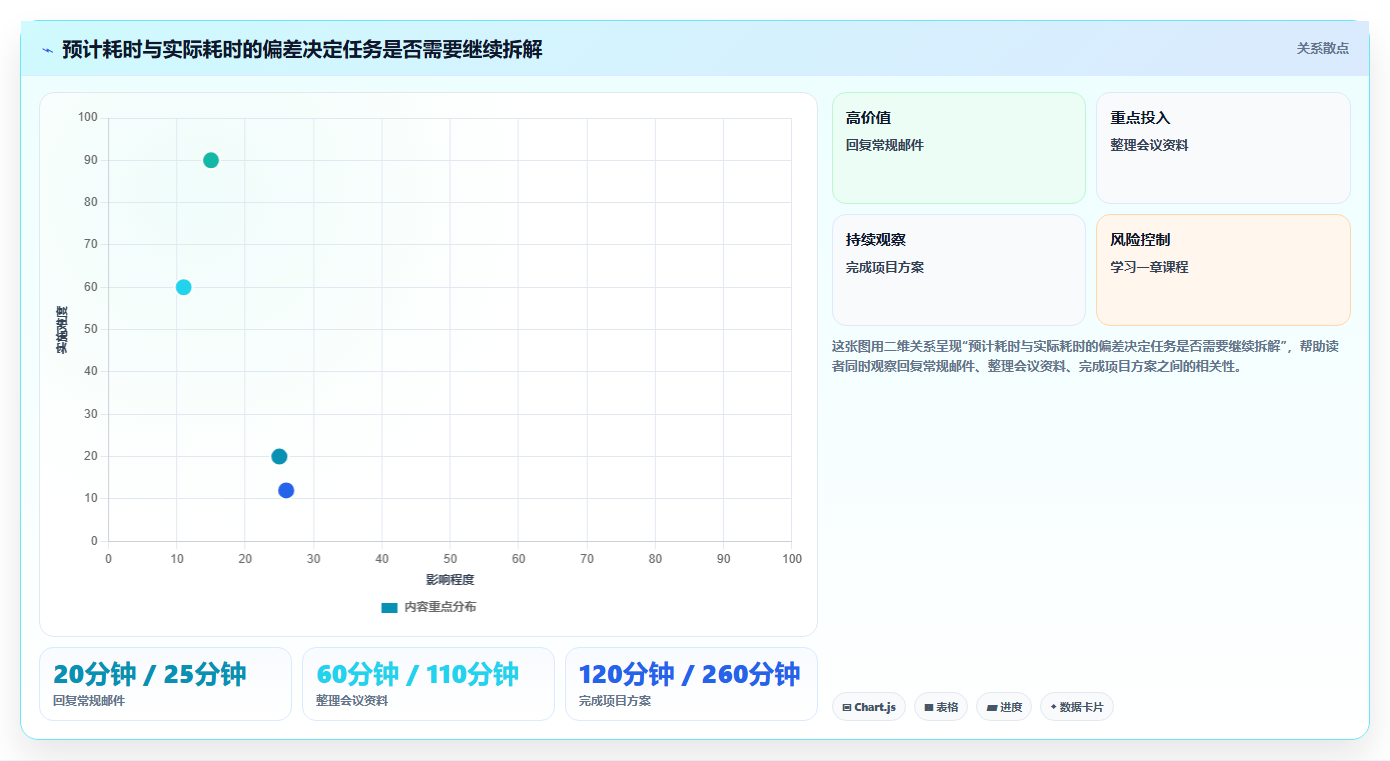This screenshot has width=1390, height=761.
Task: Toggle the 内容重点分布 legend item
Action: pos(429,607)
